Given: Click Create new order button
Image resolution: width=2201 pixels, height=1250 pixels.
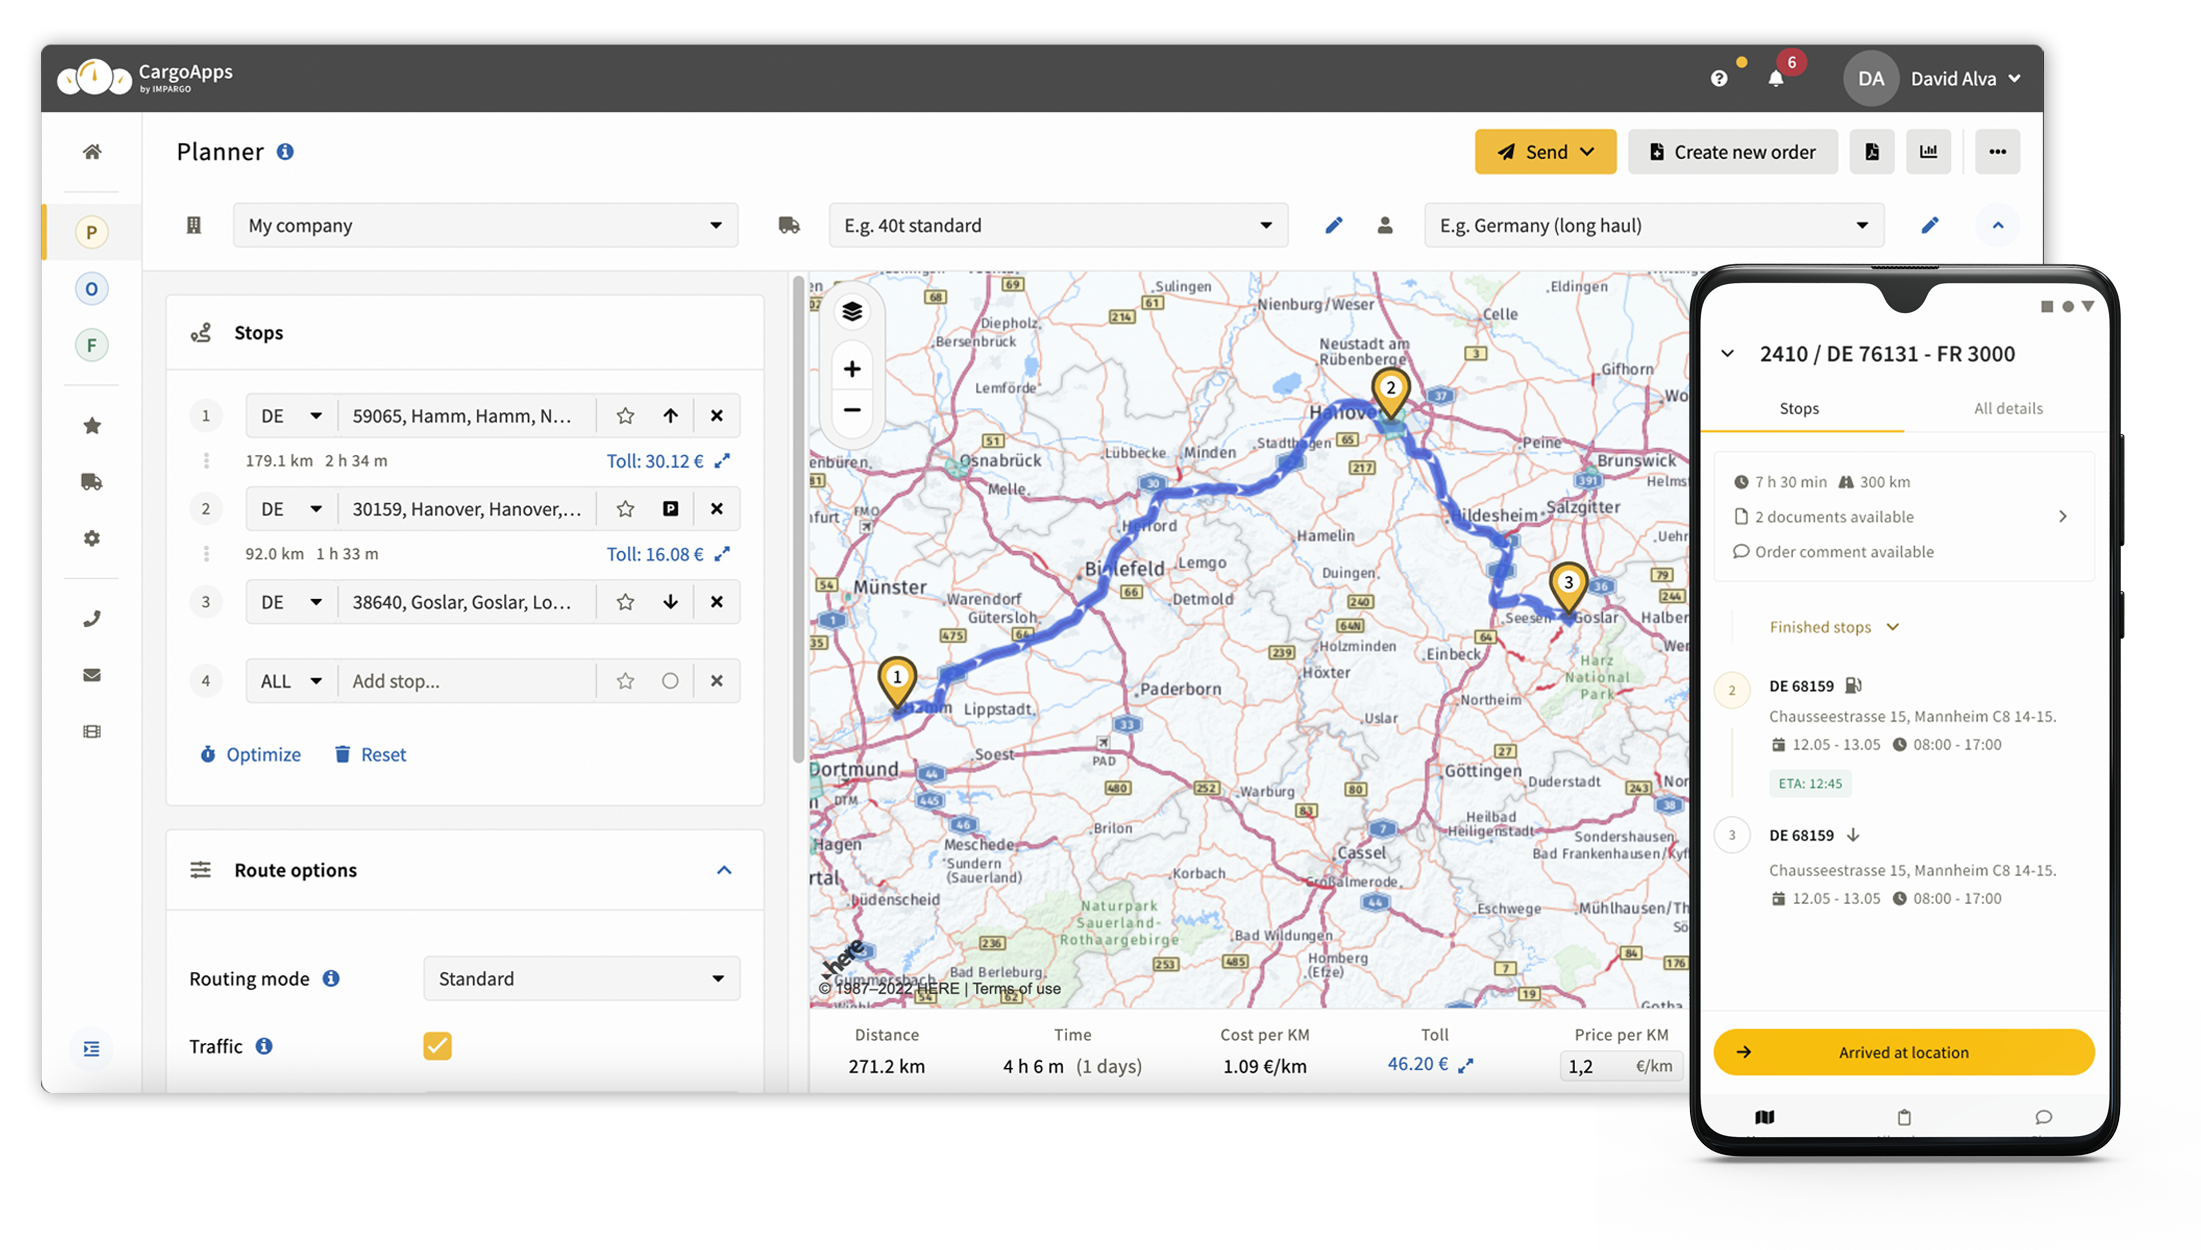Looking at the screenshot, I should [x=1733, y=152].
